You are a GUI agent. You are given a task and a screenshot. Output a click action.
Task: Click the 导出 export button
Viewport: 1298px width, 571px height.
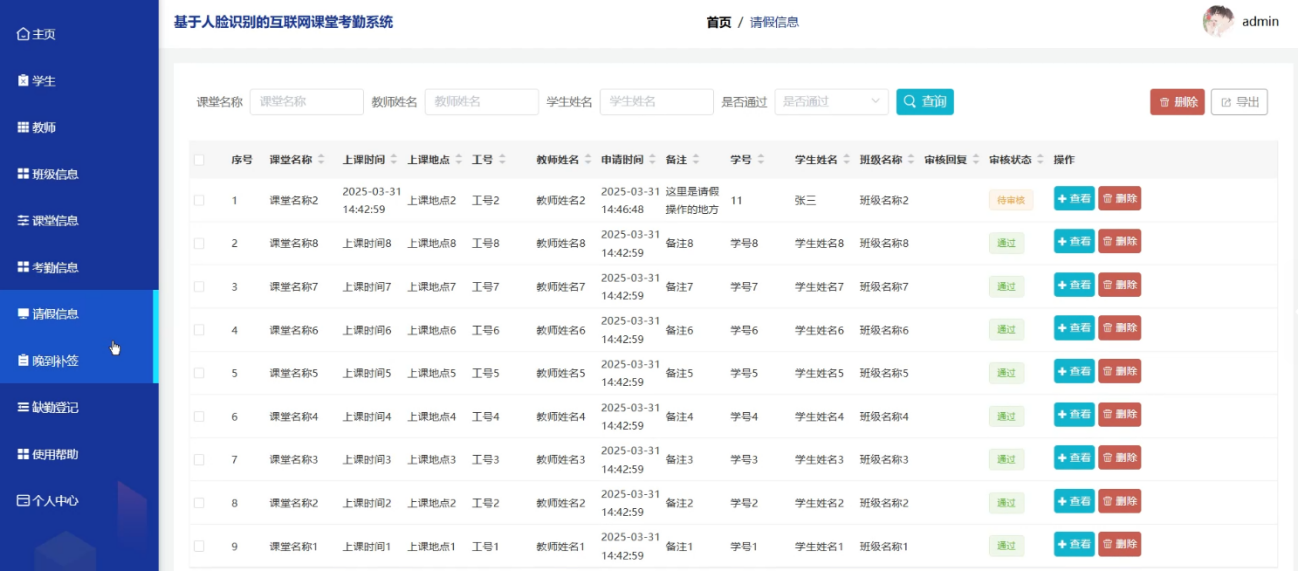(x=1239, y=102)
